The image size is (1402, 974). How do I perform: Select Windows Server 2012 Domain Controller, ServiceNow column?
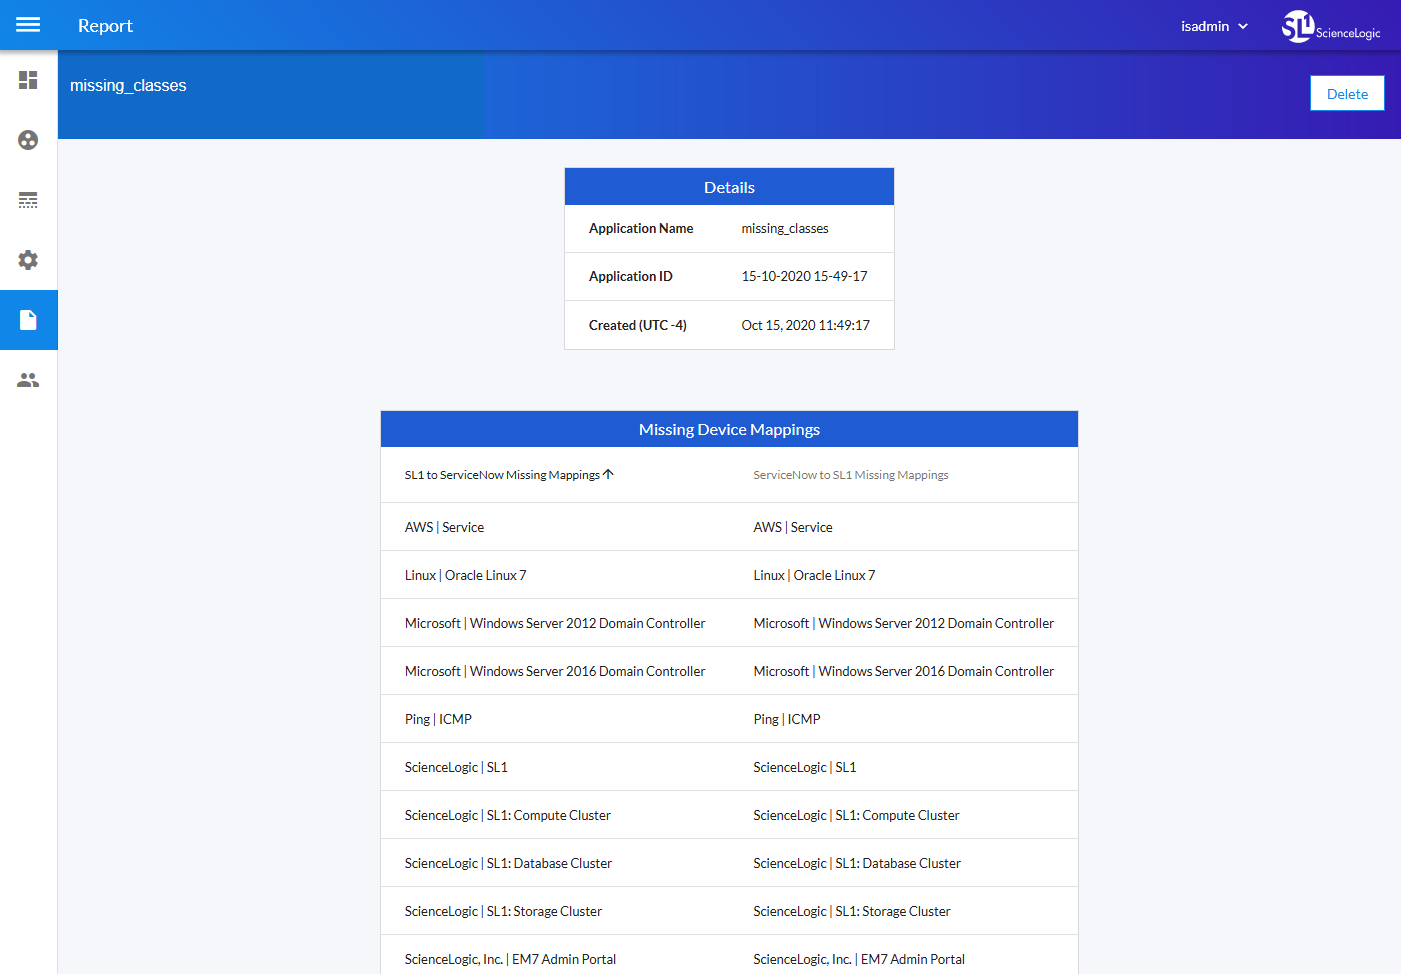tap(904, 623)
